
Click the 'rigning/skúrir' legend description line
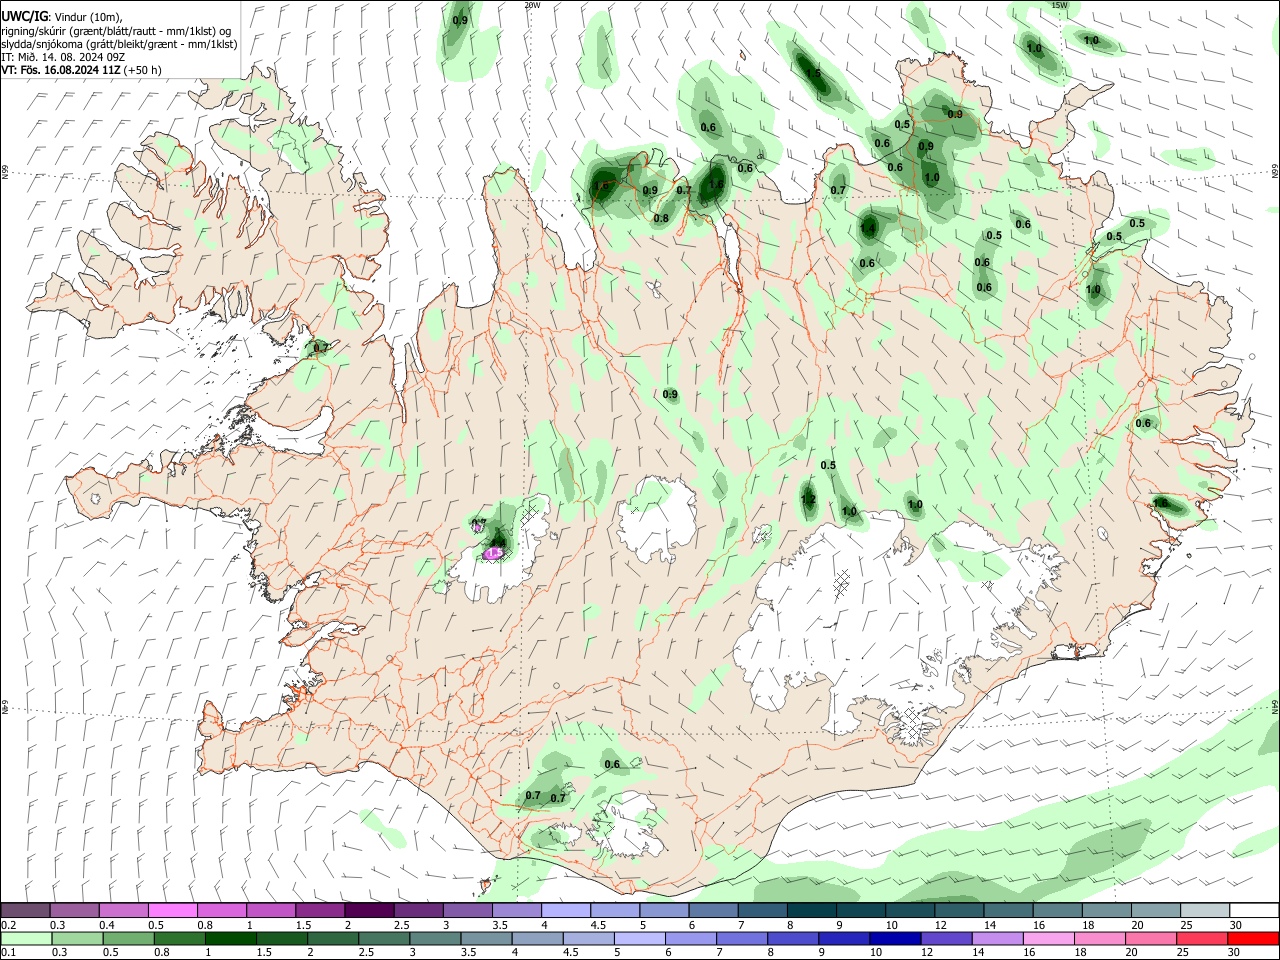pyautogui.click(x=116, y=31)
